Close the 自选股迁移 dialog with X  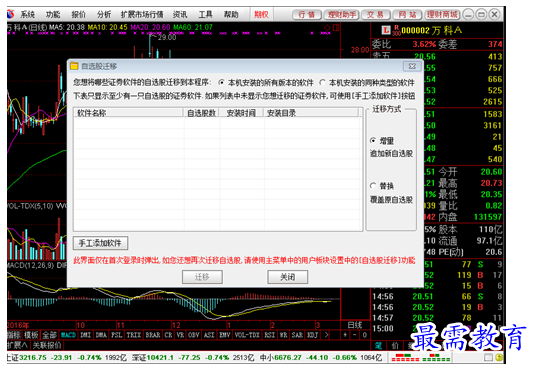(412, 66)
